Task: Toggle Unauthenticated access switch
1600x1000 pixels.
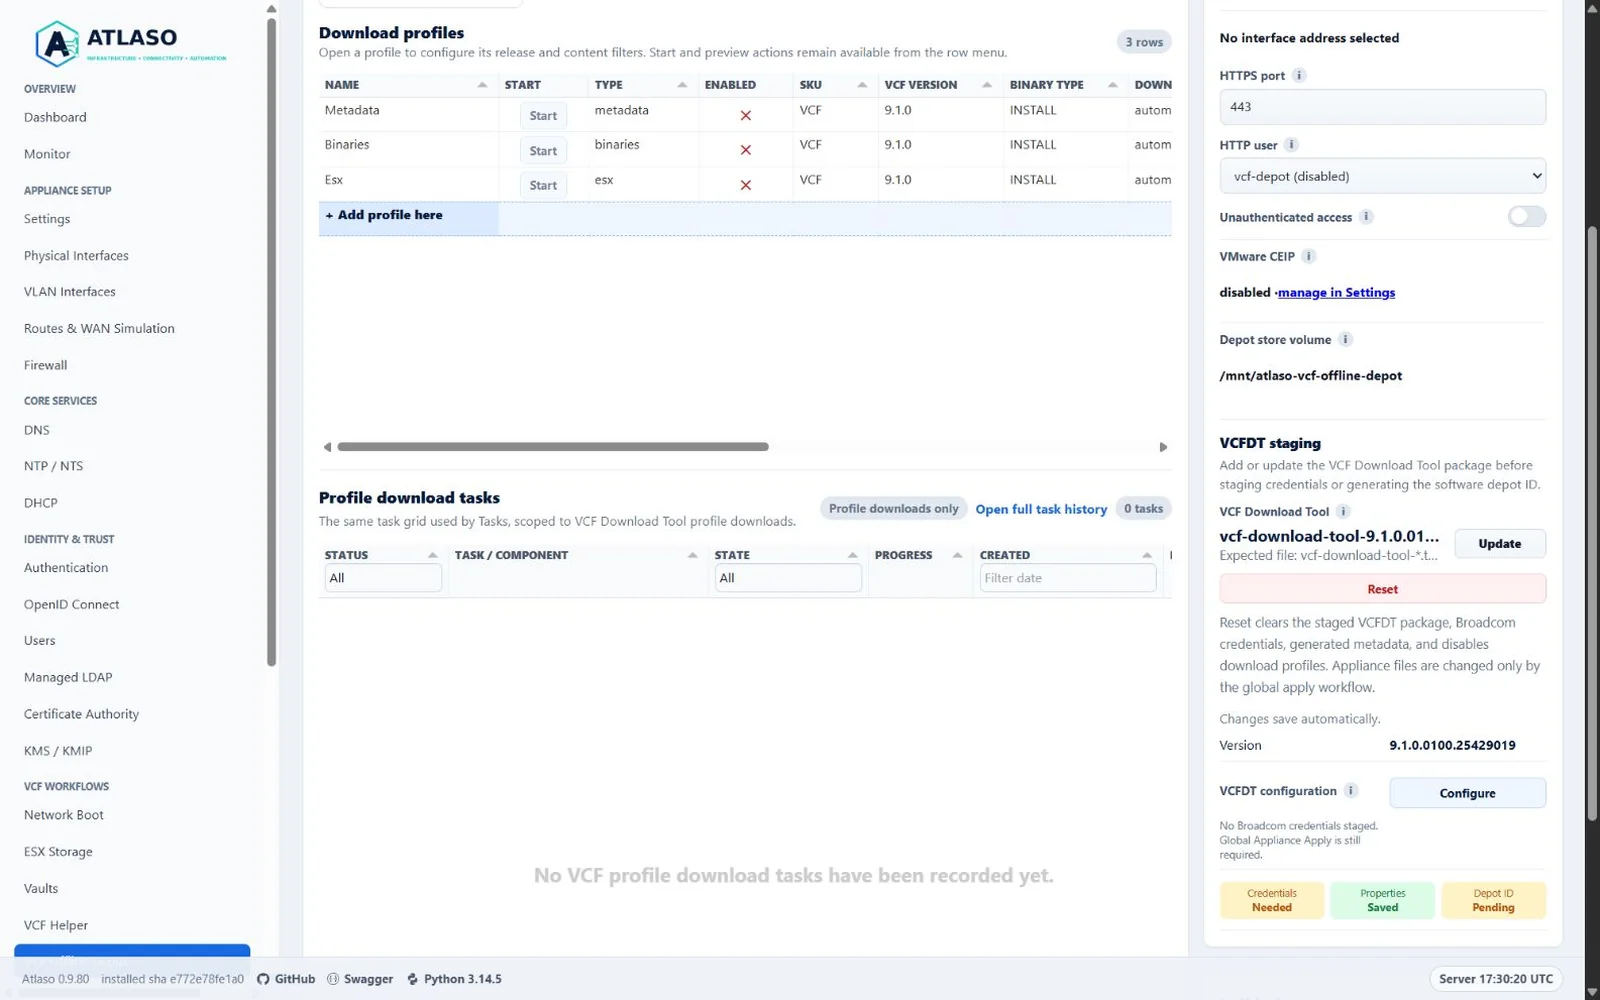Action: 1526,217
